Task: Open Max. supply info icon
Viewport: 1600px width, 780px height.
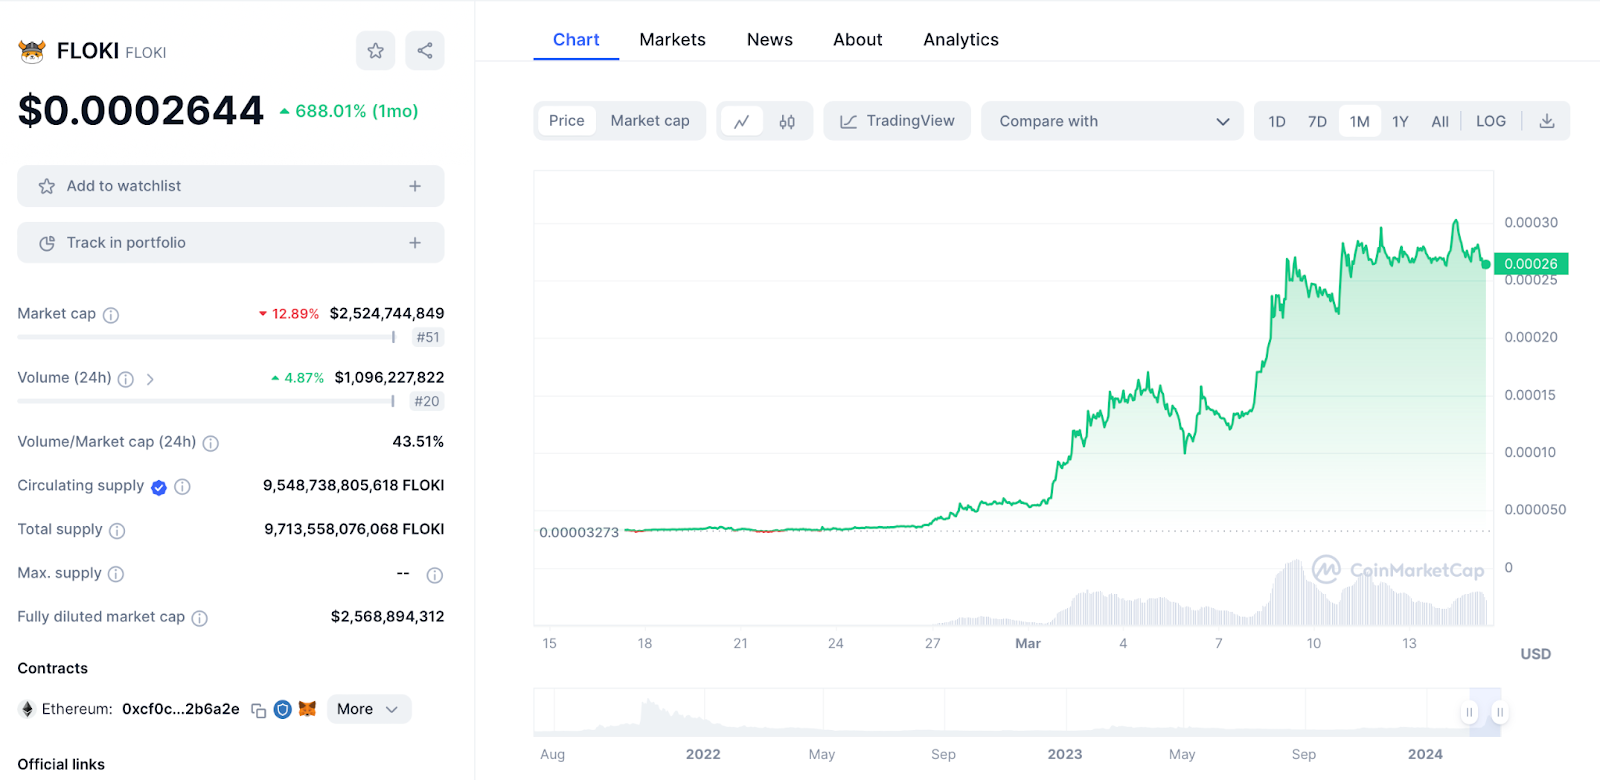Action: 116,574
